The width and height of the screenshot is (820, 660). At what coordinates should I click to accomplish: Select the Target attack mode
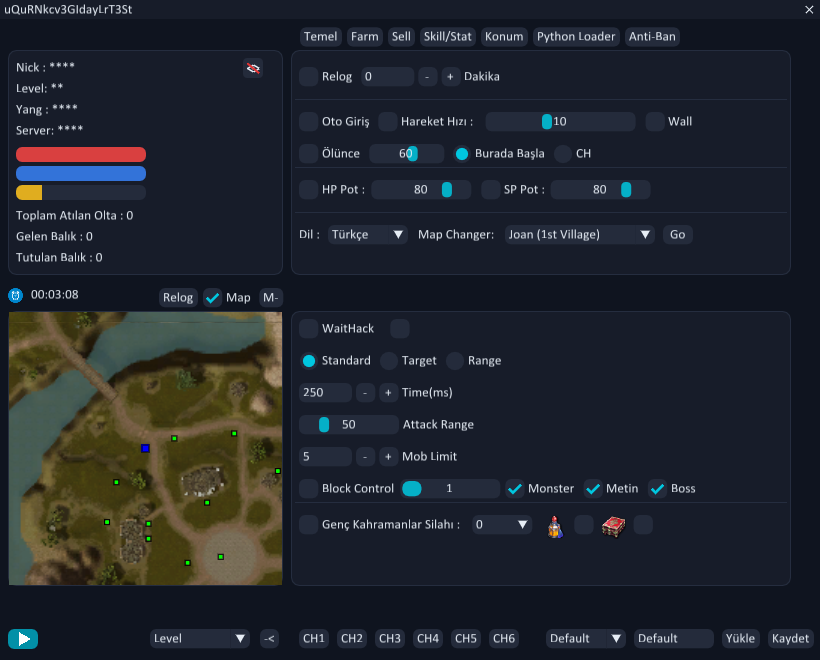point(389,361)
